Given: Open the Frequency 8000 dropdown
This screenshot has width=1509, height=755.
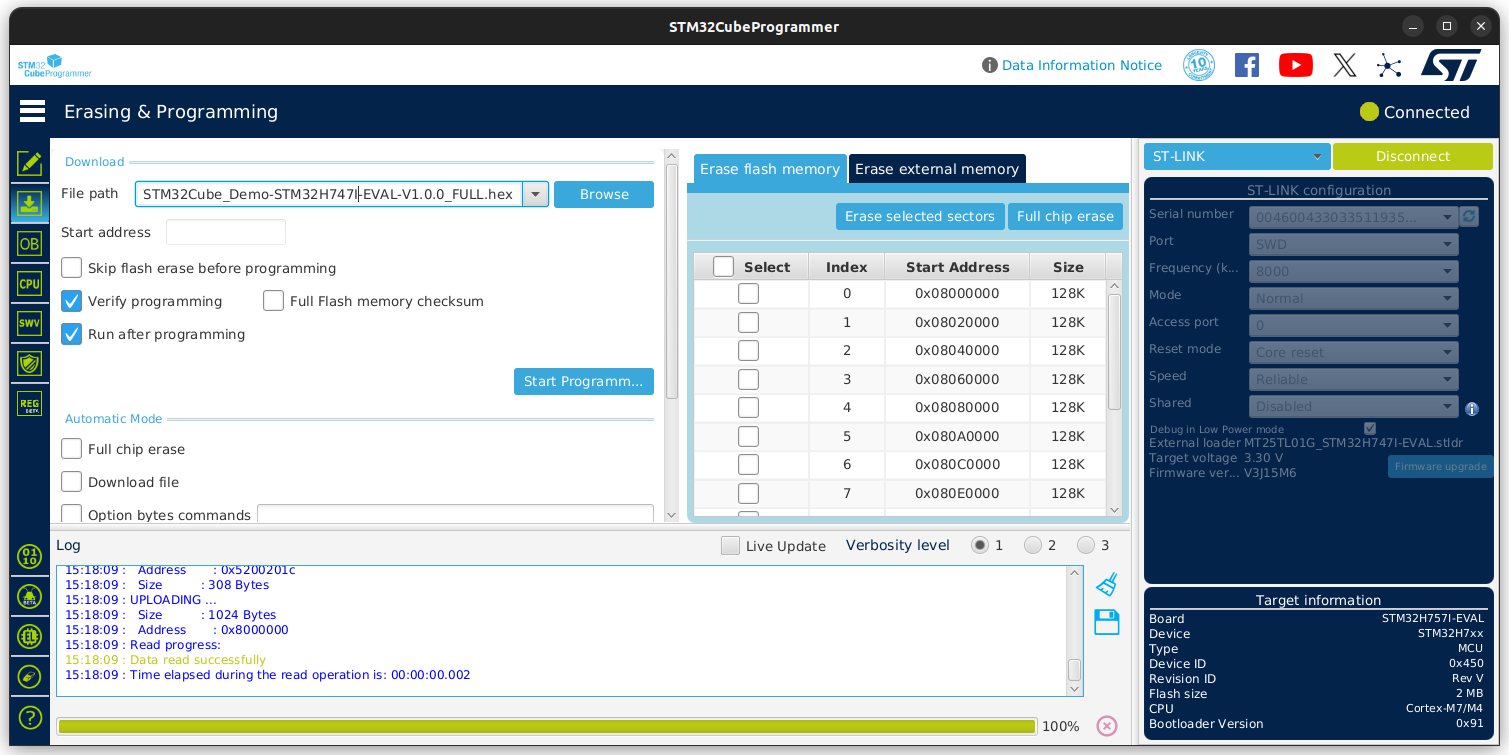Looking at the screenshot, I should (1353, 271).
